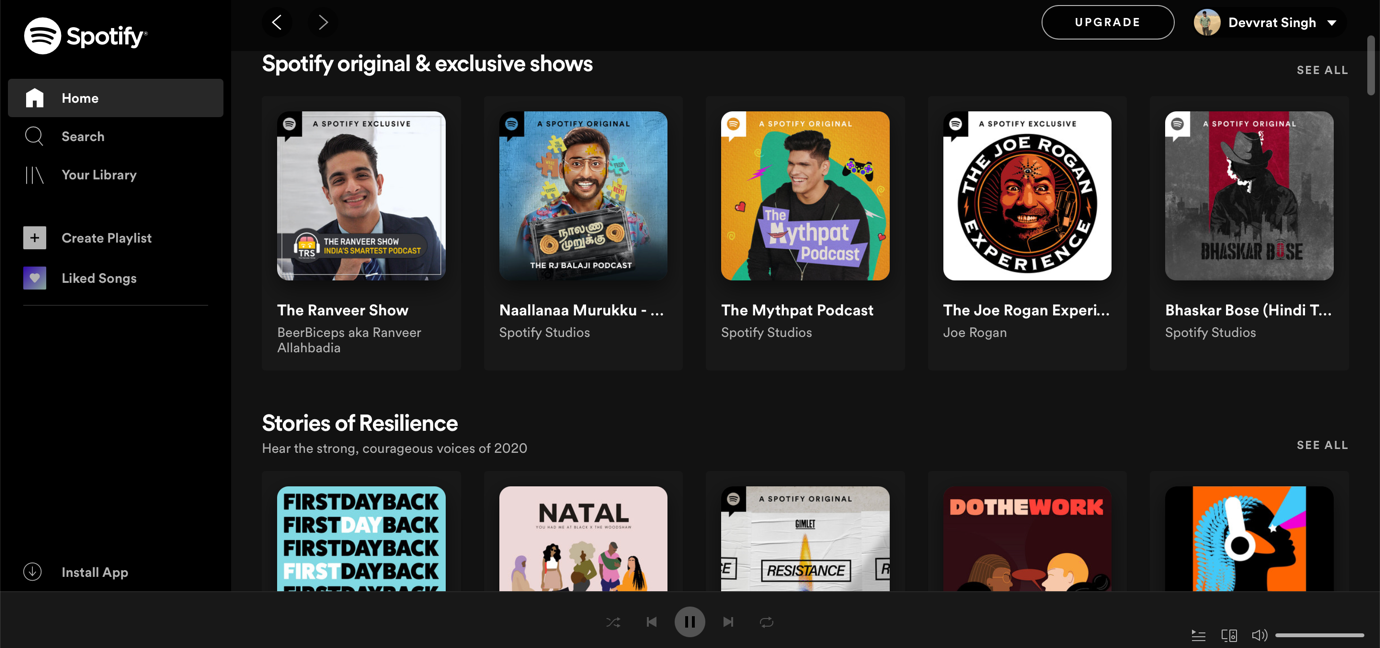Screen dimensions: 1380x648
Task: Go to Home in the sidebar
Action: (115, 98)
